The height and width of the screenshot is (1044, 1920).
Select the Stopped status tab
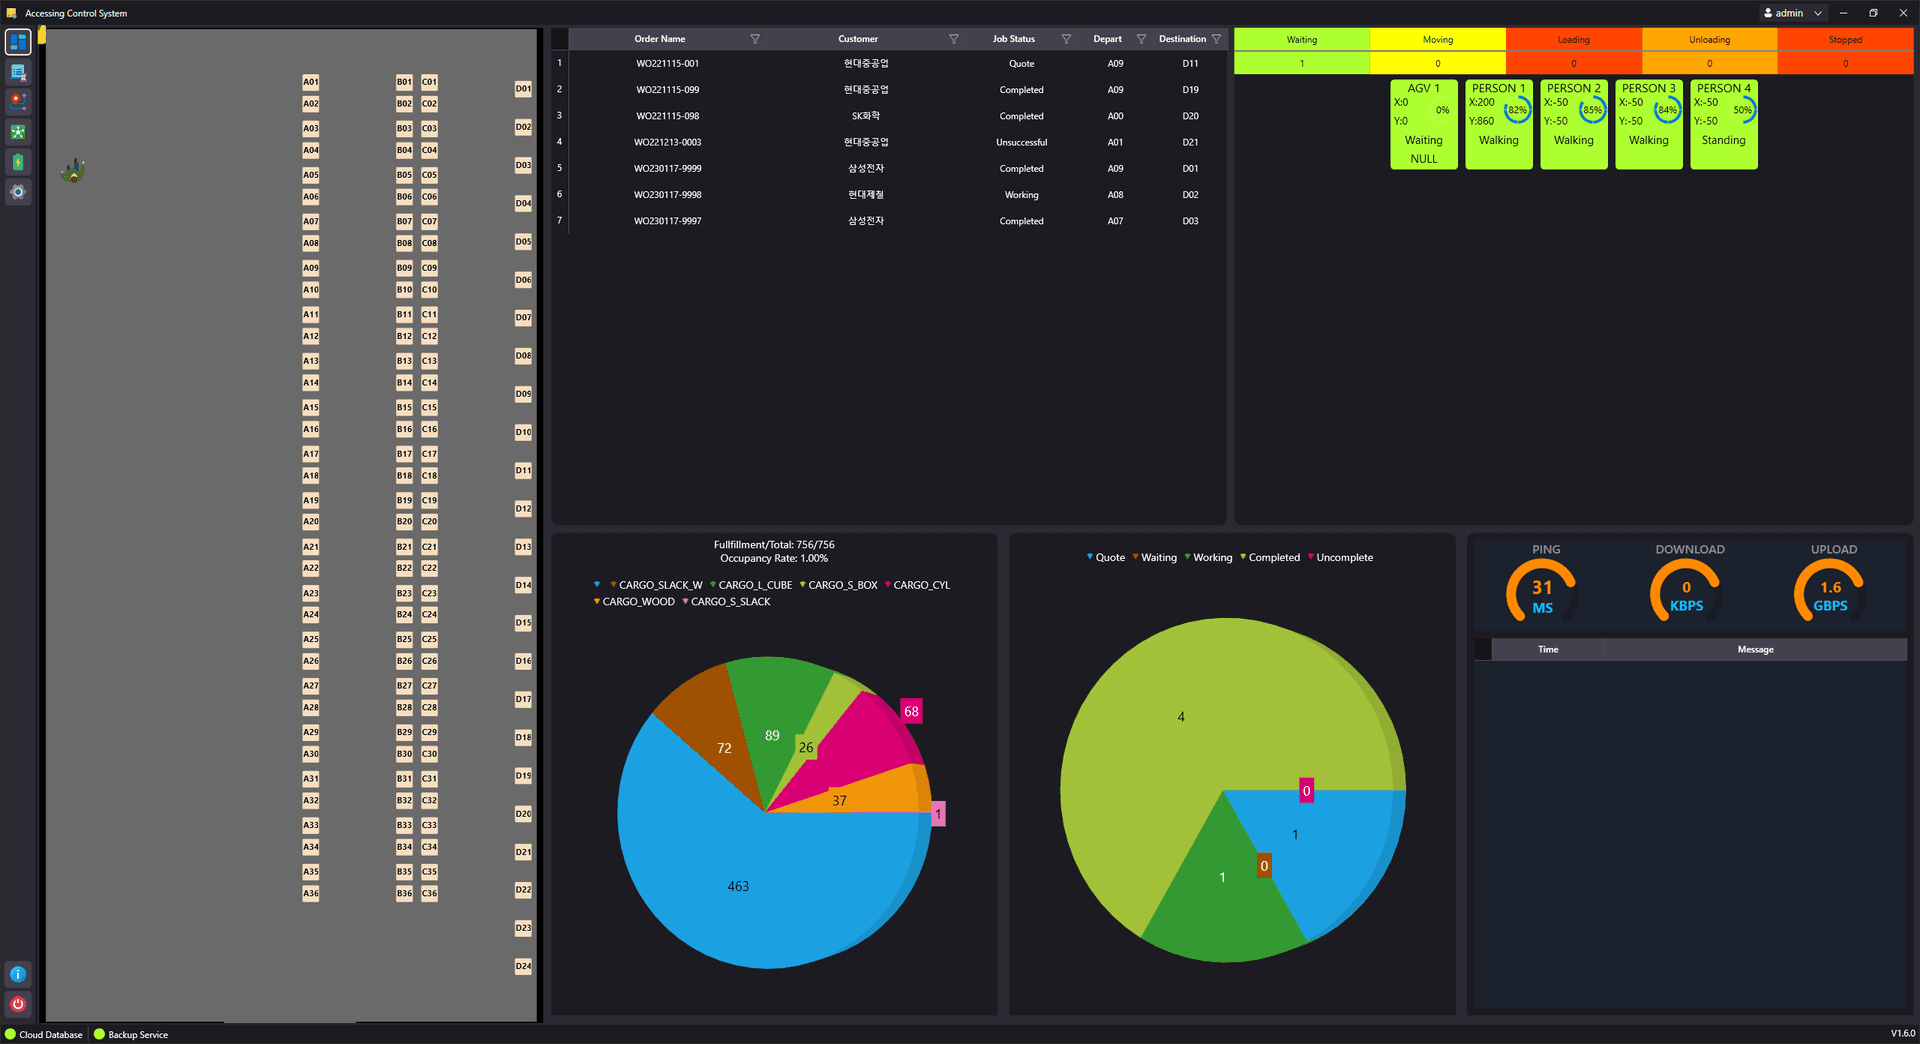pyautogui.click(x=1845, y=40)
